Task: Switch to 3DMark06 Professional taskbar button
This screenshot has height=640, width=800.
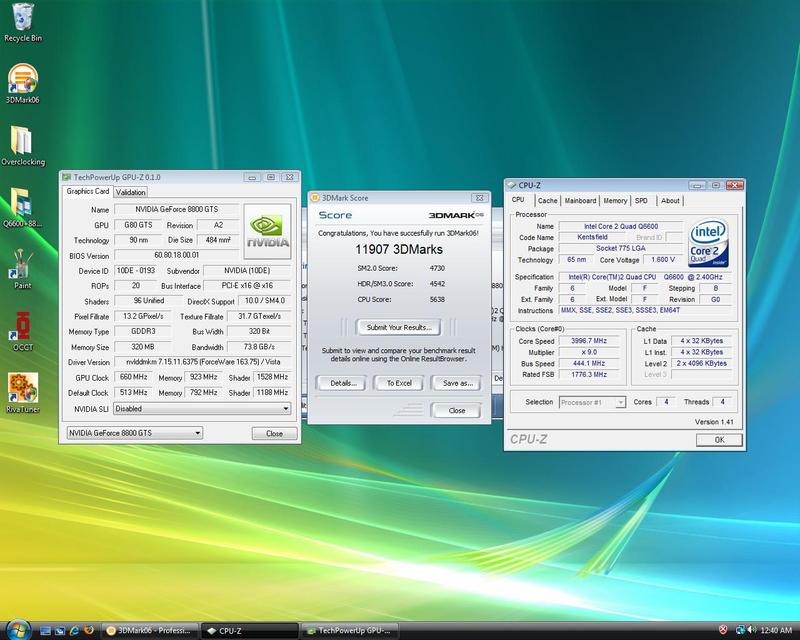Action: (151, 631)
